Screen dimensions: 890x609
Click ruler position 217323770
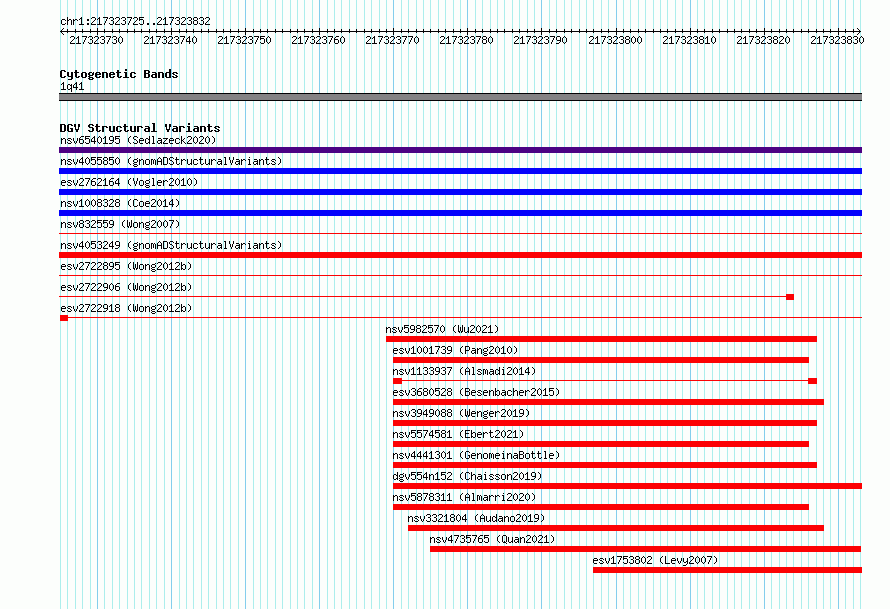pos(392,40)
